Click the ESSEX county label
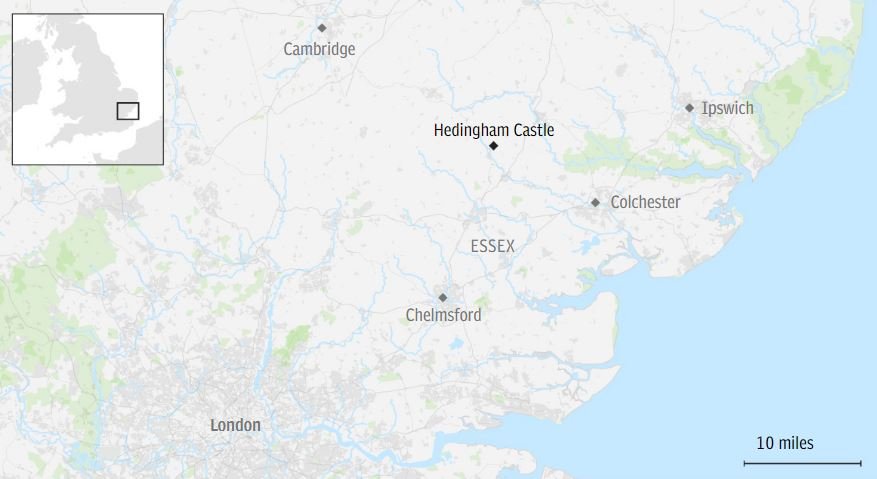 click(493, 246)
